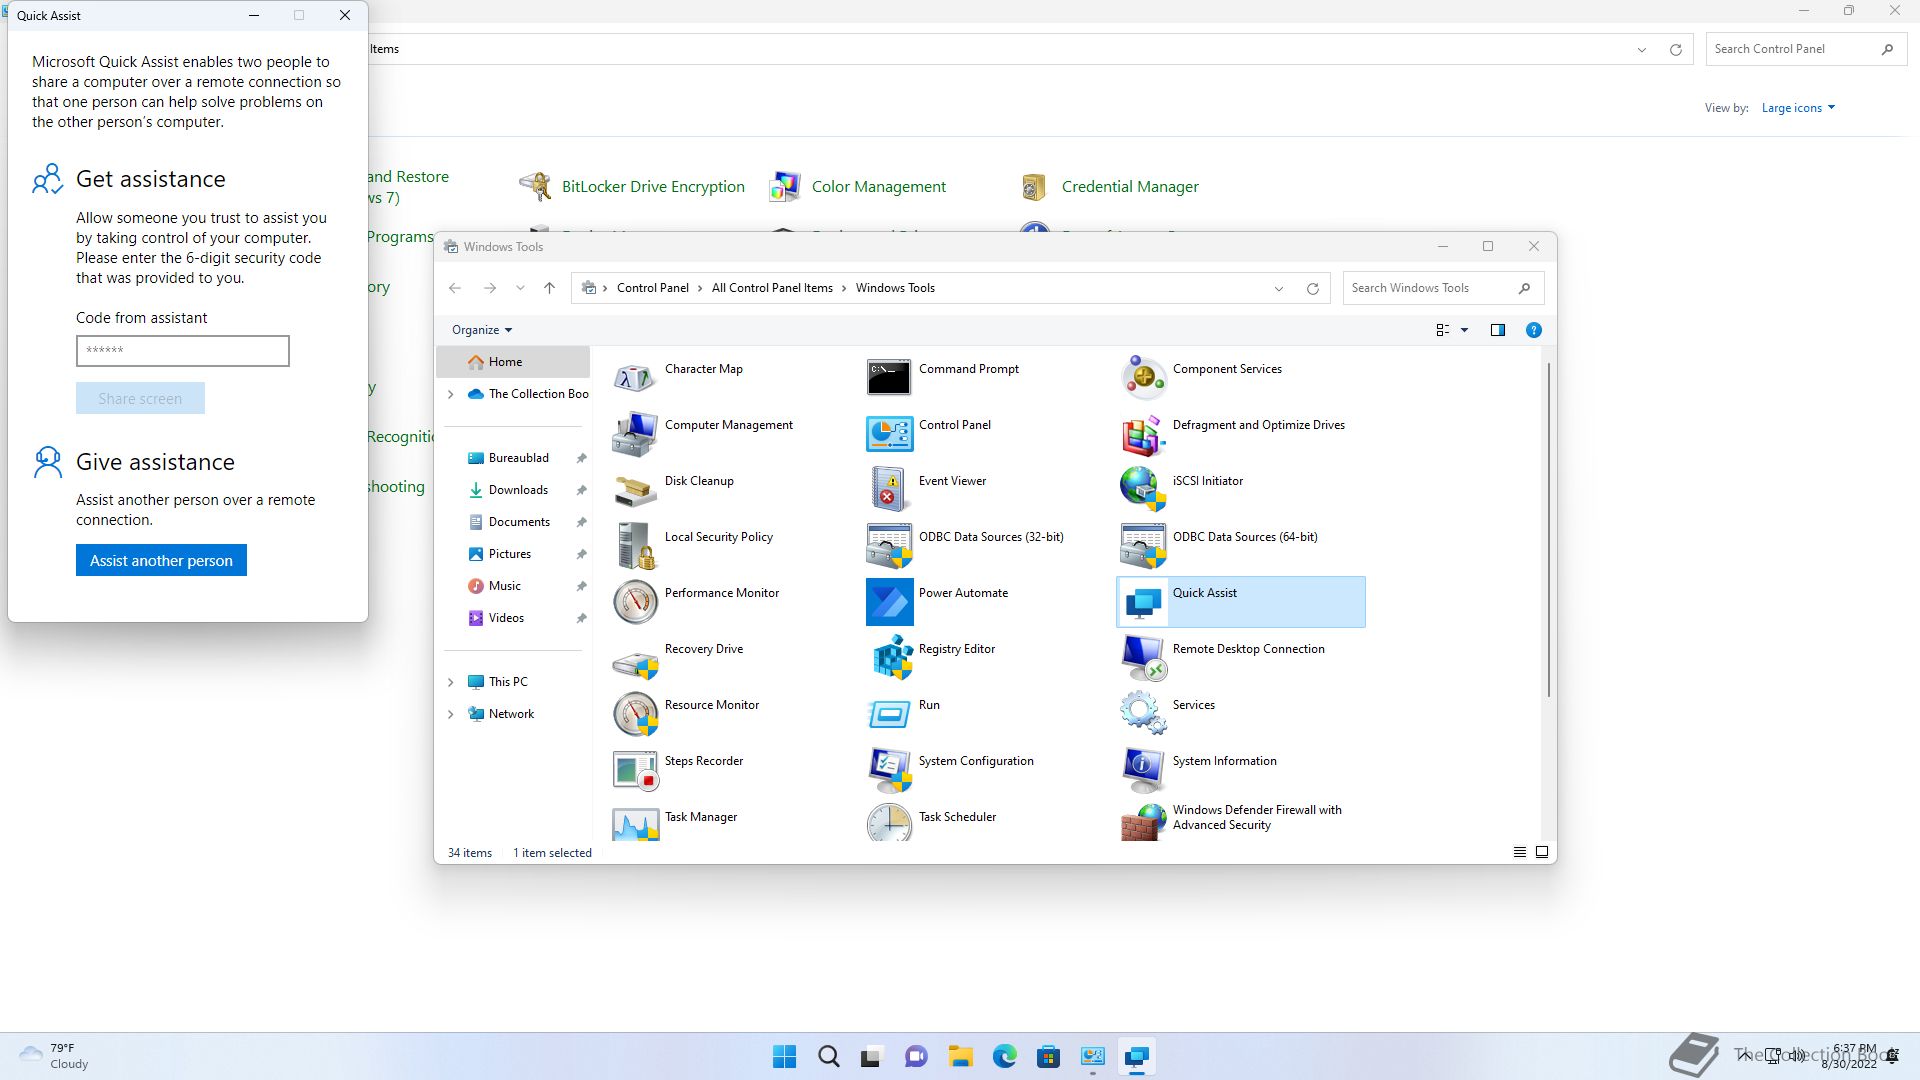Expand The Collection Book tree node

tap(450, 394)
